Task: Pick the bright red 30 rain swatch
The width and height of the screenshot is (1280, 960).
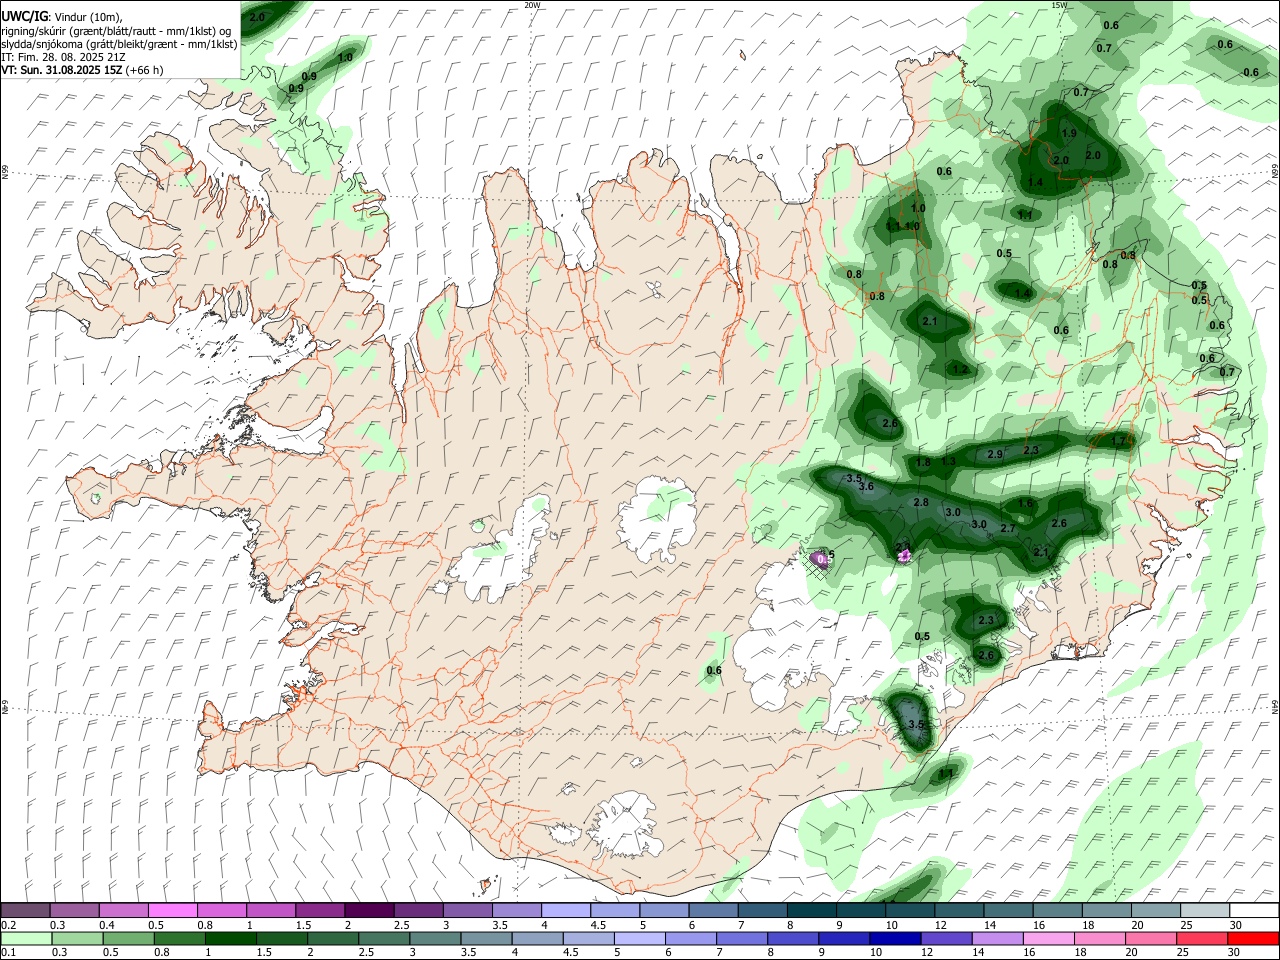Action: [1254, 939]
